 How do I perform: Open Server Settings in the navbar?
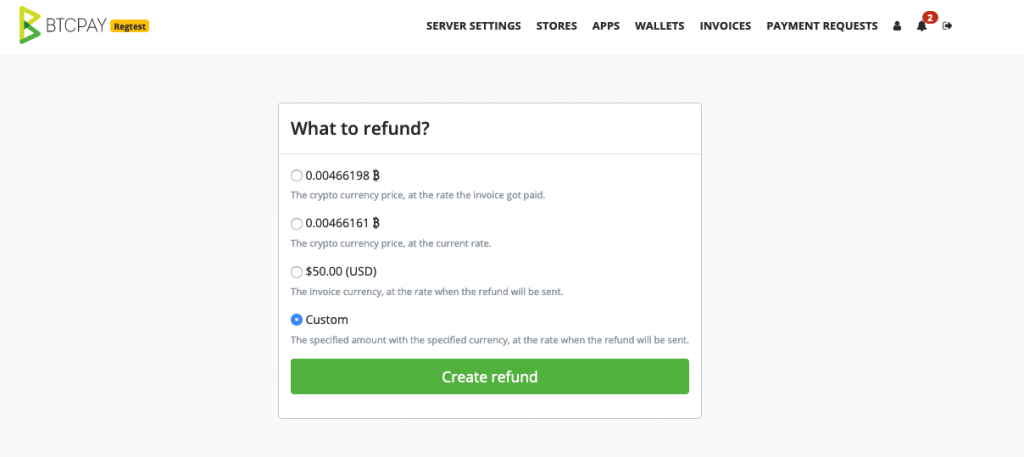point(473,26)
